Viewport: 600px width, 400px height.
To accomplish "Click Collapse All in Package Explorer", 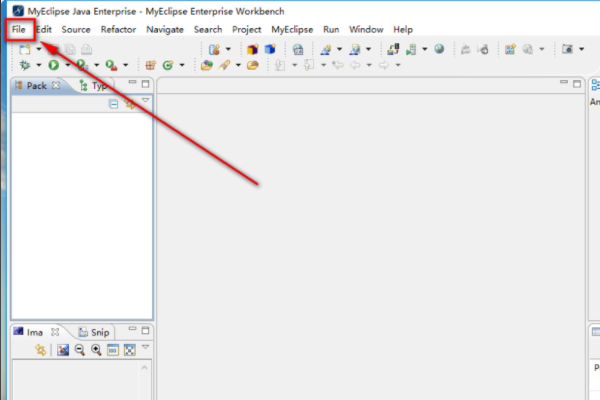I will [113, 104].
